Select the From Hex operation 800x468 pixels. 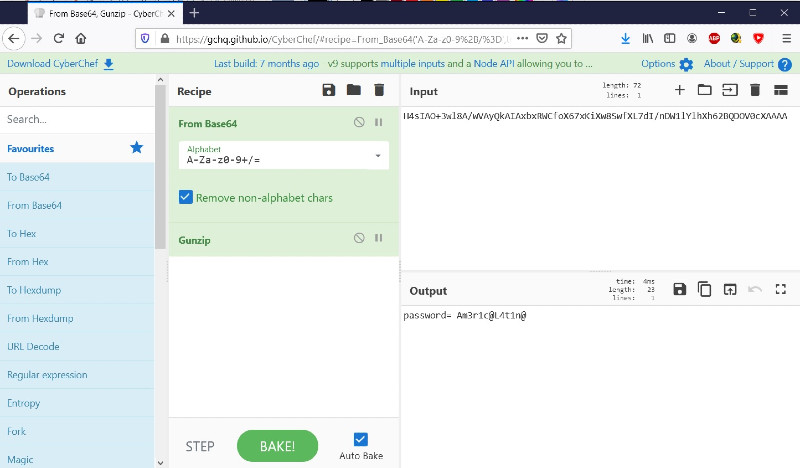tap(77, 261)
